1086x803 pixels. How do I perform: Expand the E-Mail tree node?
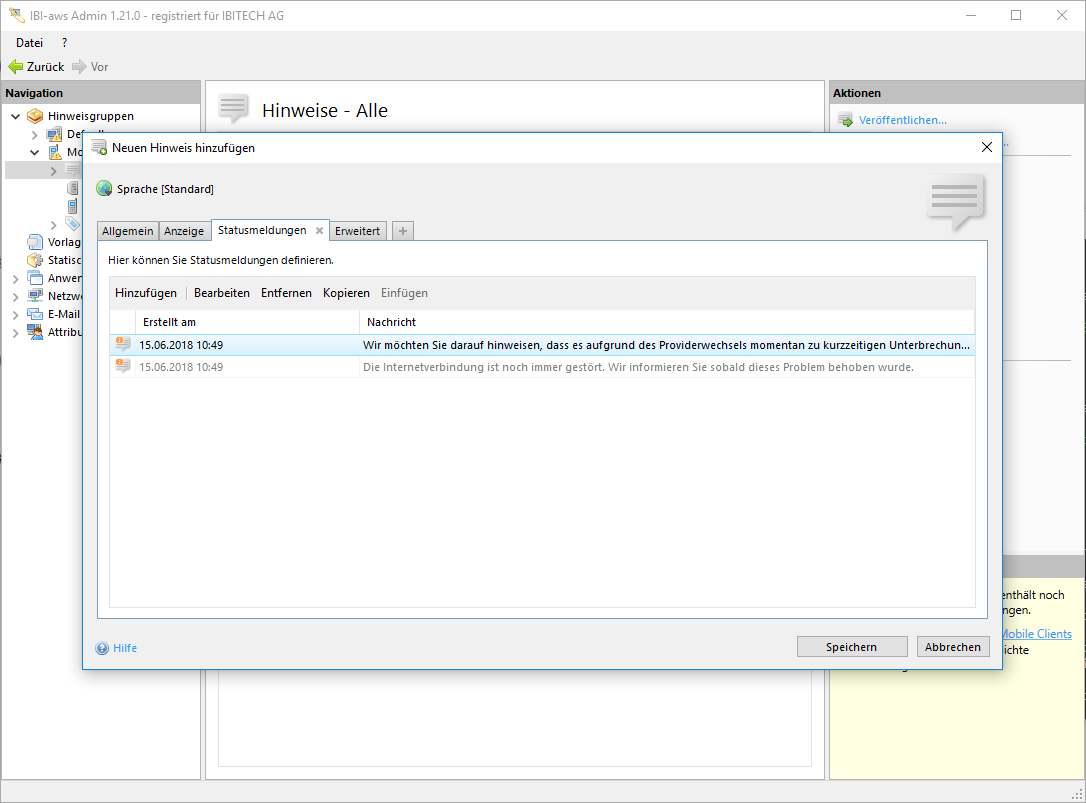pos(15,314)
